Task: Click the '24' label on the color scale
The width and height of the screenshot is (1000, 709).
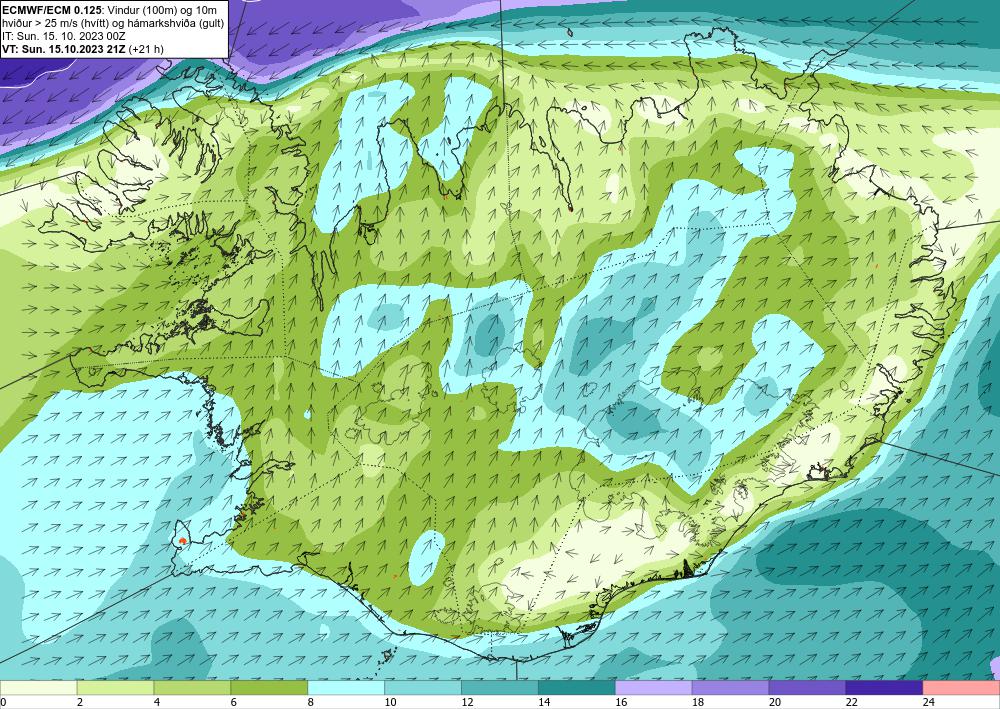Action: click(x=929, y=702)
